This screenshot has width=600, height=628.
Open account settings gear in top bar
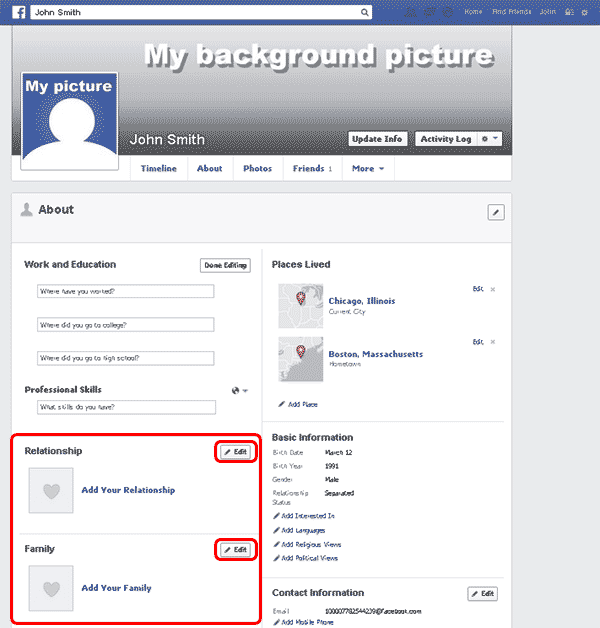point(584,12)
